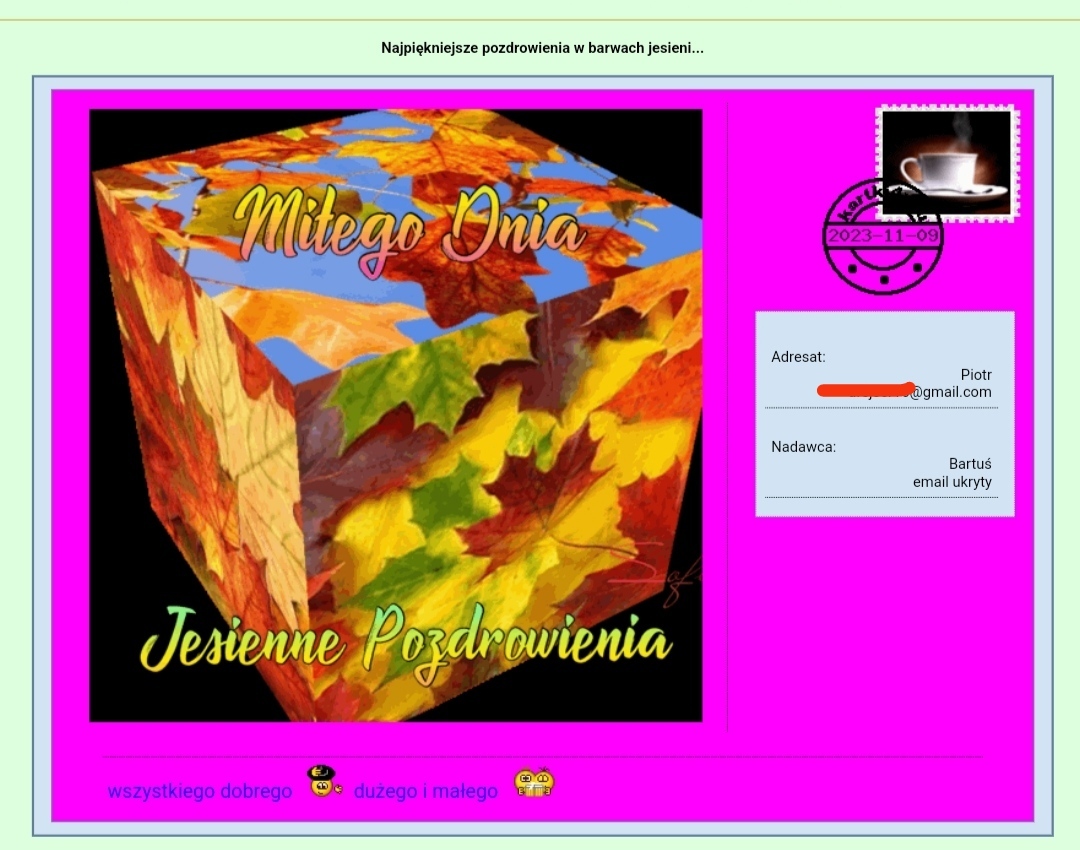Click the coffee cup postage stamp

(x=947, y=163)
